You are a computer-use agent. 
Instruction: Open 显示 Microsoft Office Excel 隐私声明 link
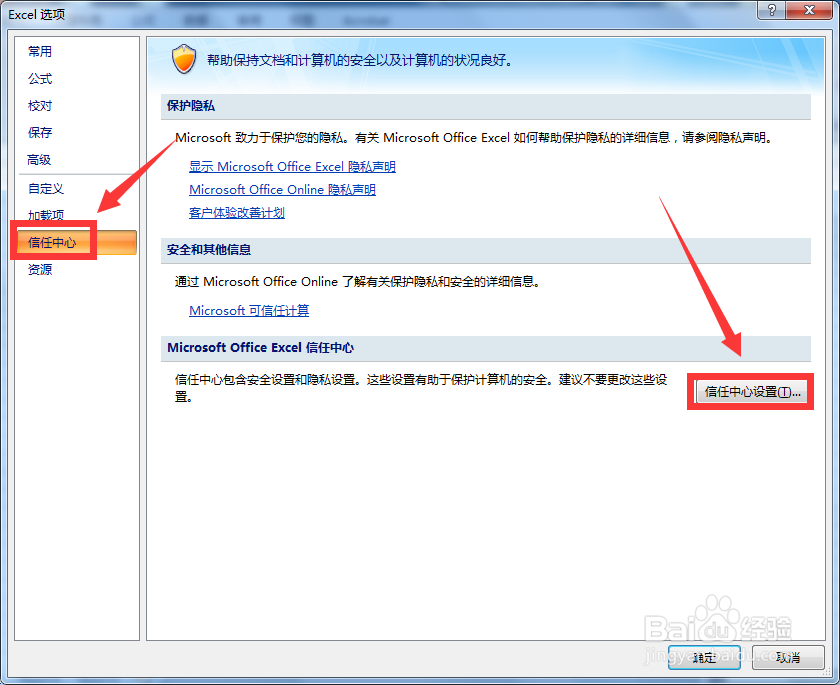point(292,167)
